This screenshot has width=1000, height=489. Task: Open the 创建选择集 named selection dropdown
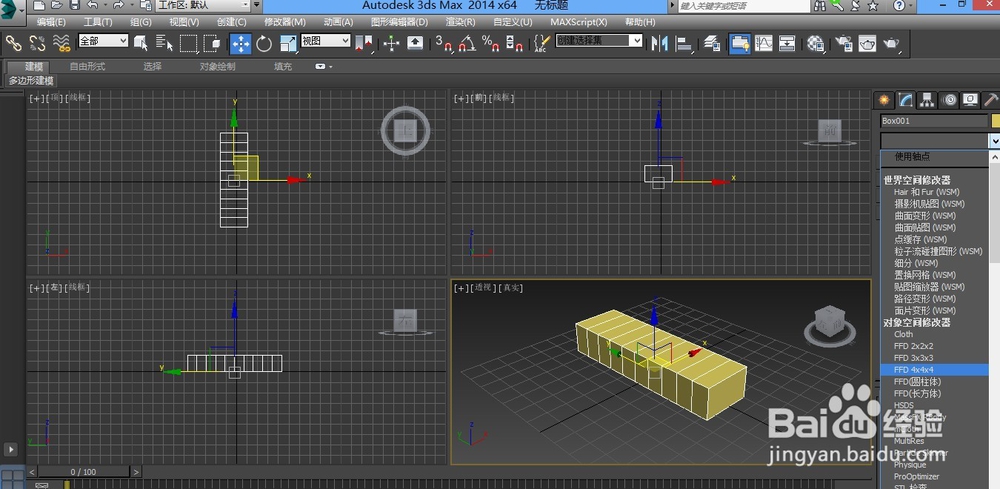tap(599, 41)
